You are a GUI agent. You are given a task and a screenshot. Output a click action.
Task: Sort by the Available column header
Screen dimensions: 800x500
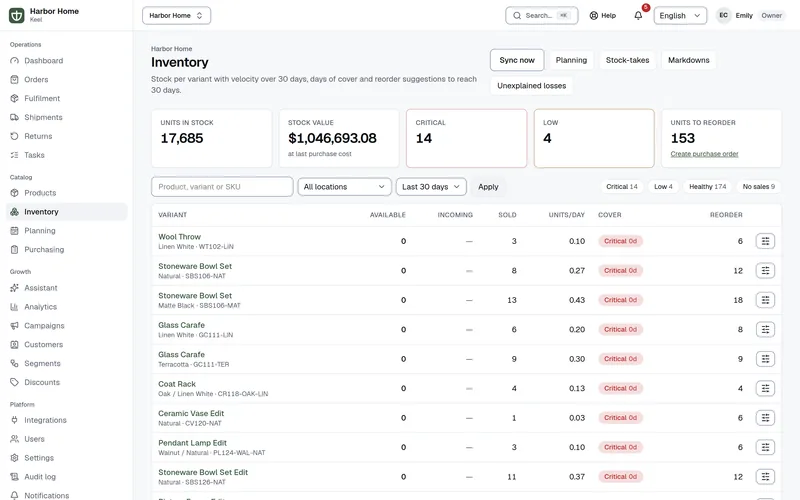(388, 215)
